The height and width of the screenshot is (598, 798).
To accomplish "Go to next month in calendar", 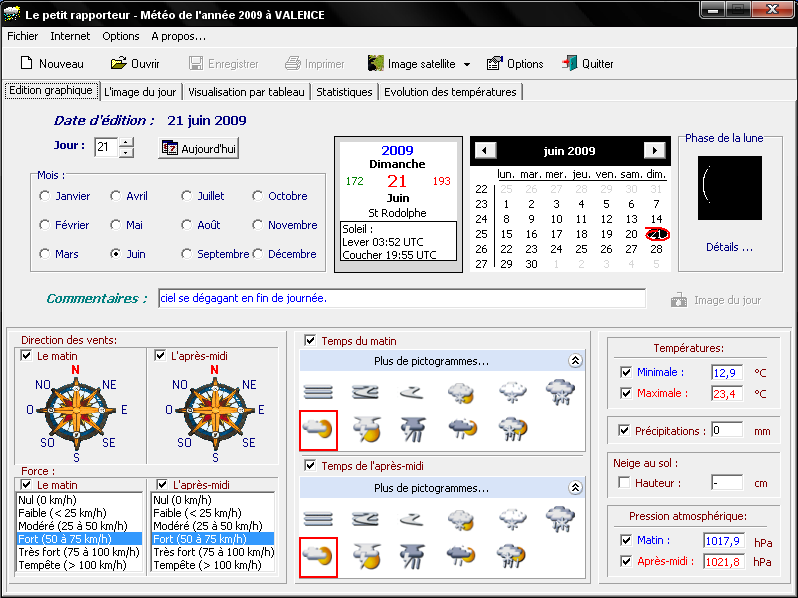I will click(654, 151).
